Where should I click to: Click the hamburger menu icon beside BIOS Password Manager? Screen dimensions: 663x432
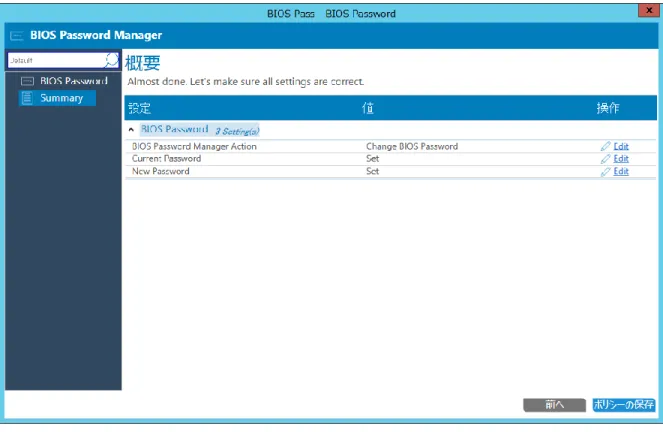tap(16, 36)
